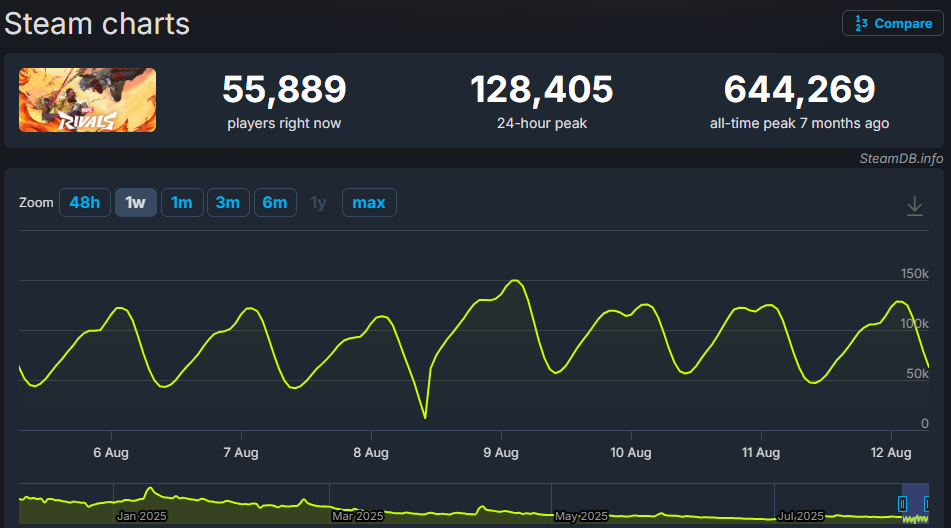Click the SteamDB.info credit link
This screenshot has height=528, width=951.
pos(901,158)
